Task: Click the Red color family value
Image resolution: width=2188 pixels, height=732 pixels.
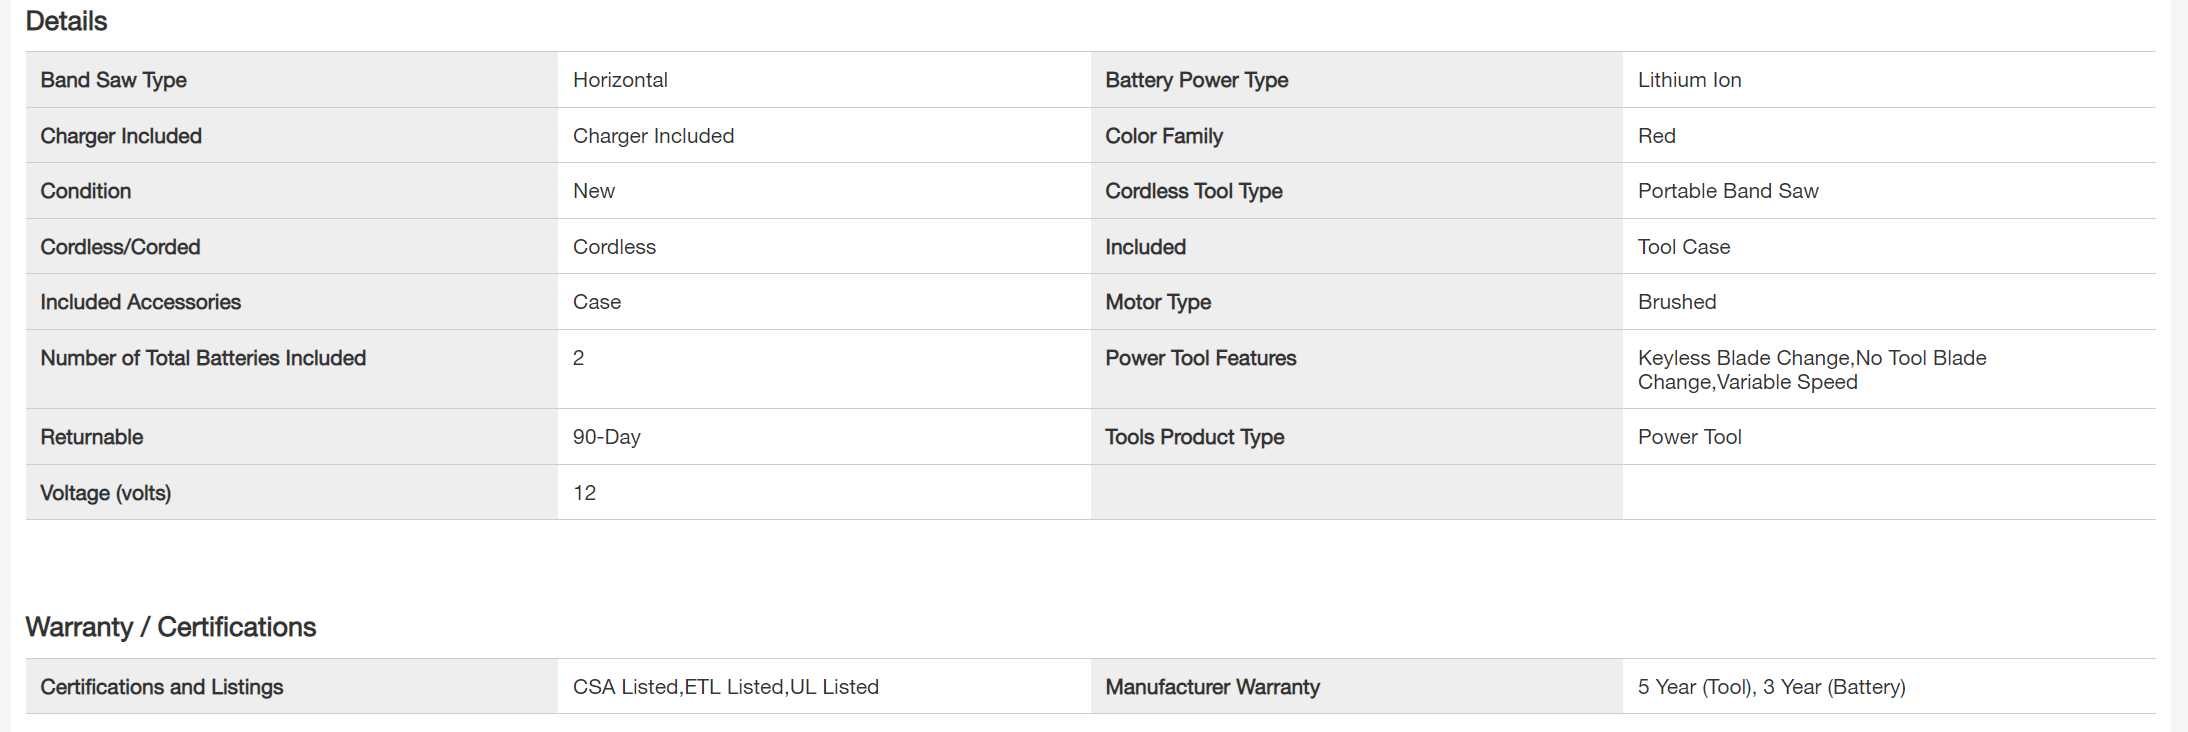Action: 1656,136
